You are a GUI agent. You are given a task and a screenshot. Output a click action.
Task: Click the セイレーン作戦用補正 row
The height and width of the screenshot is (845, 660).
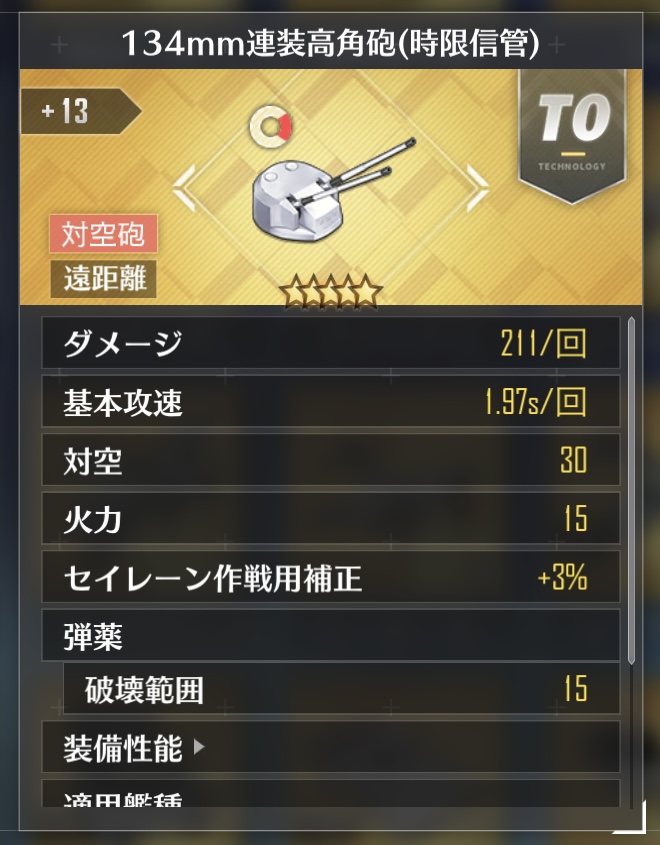tap(331, 577)
